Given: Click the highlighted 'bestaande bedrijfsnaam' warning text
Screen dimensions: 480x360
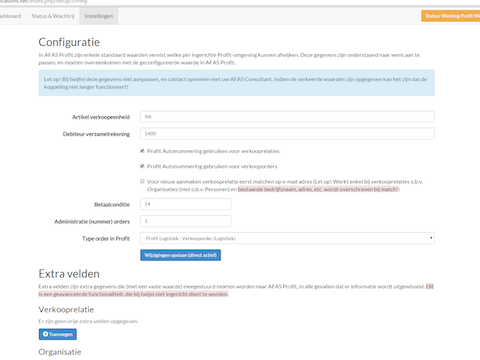Looking at the screenshot, I should (318, 189).
